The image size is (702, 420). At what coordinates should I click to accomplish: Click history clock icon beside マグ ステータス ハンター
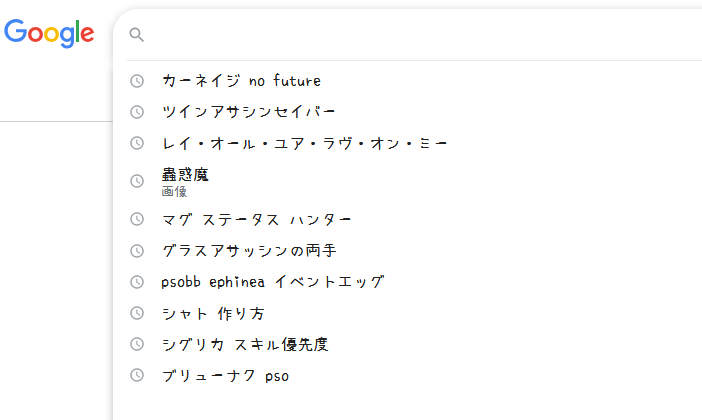tap(138, 219)
